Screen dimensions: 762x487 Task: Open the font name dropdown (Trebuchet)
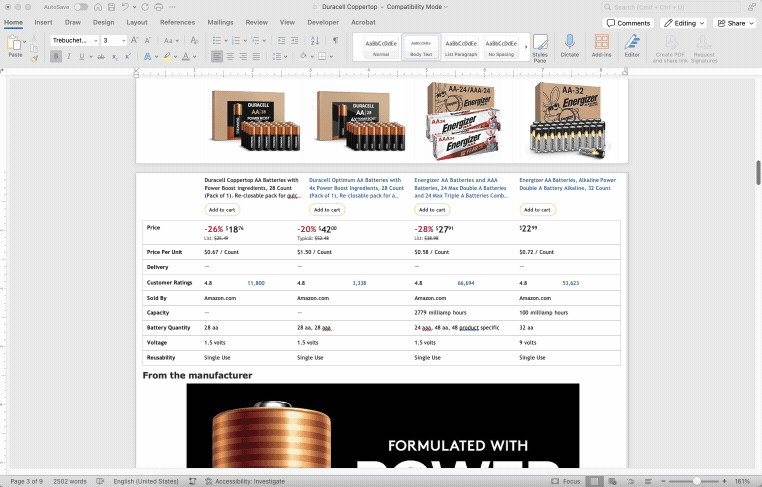[x=96, y=41]
